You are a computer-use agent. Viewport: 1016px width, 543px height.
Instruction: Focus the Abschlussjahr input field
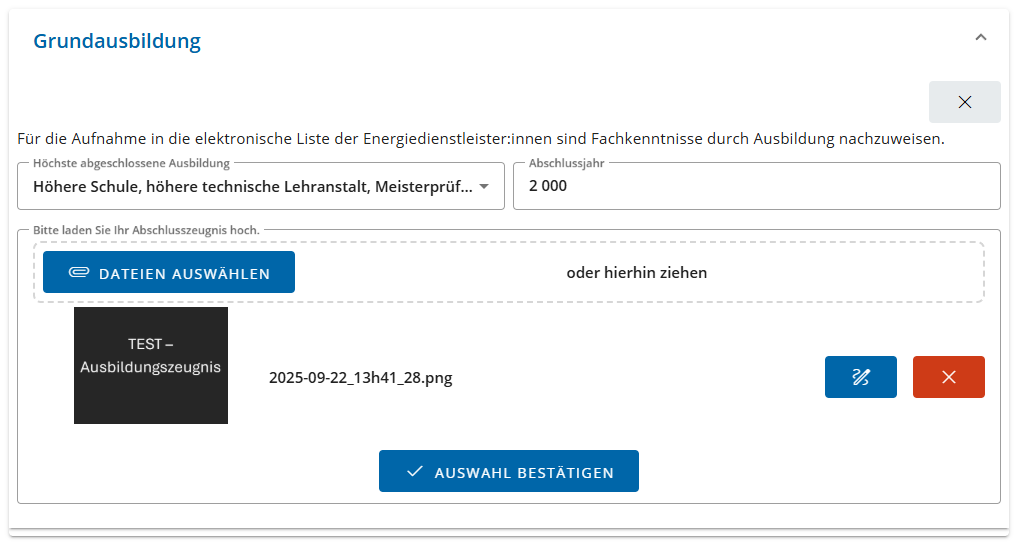756,186
